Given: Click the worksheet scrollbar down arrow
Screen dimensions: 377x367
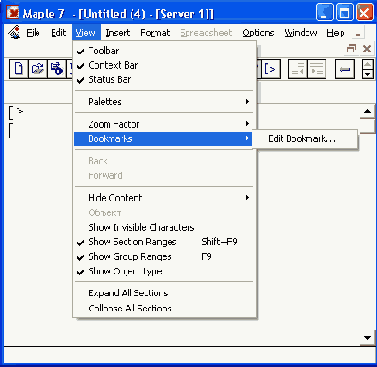Looking at the screenshot, I should pos(367,338).
